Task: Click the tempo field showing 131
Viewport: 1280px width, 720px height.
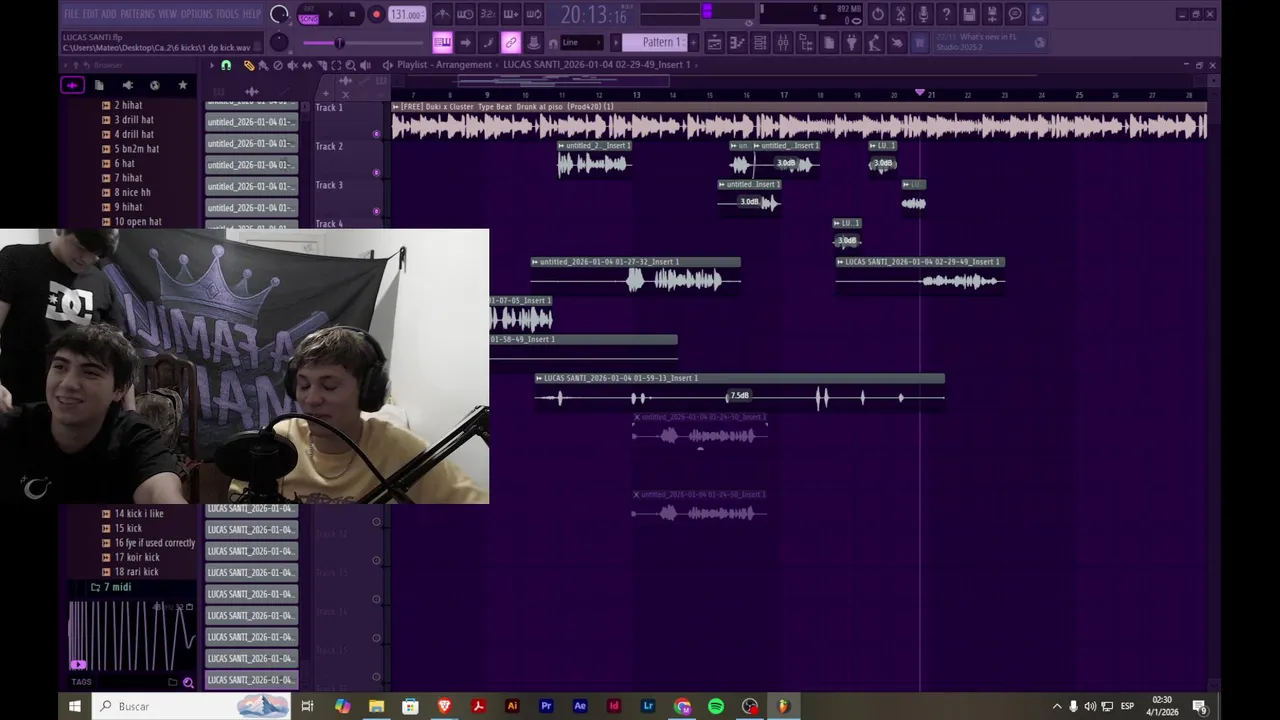Action: pos(407,15)
